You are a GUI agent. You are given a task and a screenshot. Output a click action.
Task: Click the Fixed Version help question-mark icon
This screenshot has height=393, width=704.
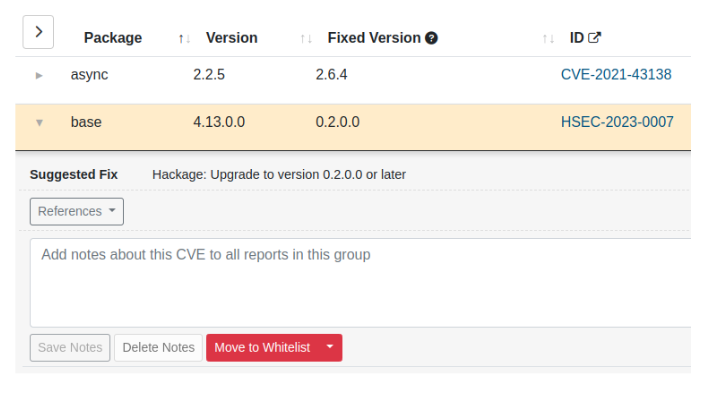pos(431,38)
